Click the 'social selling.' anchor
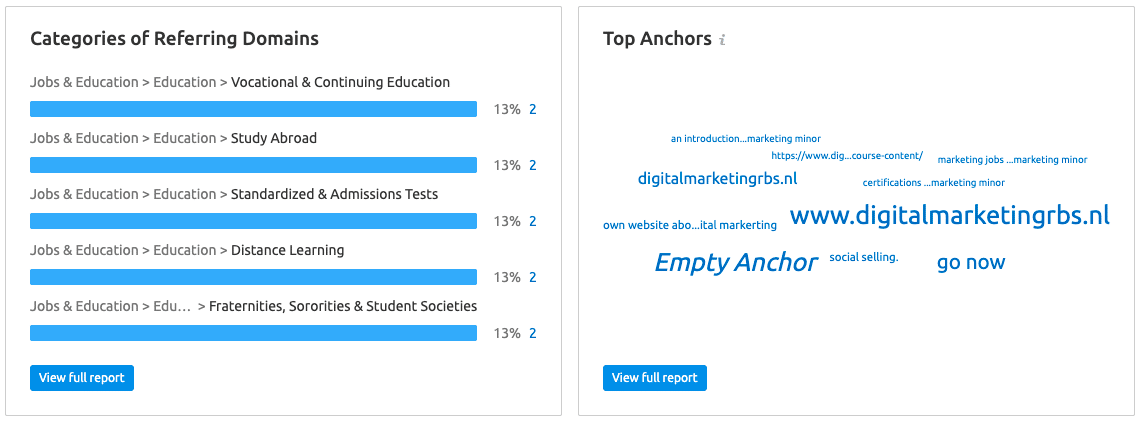 tap(864, 257)
